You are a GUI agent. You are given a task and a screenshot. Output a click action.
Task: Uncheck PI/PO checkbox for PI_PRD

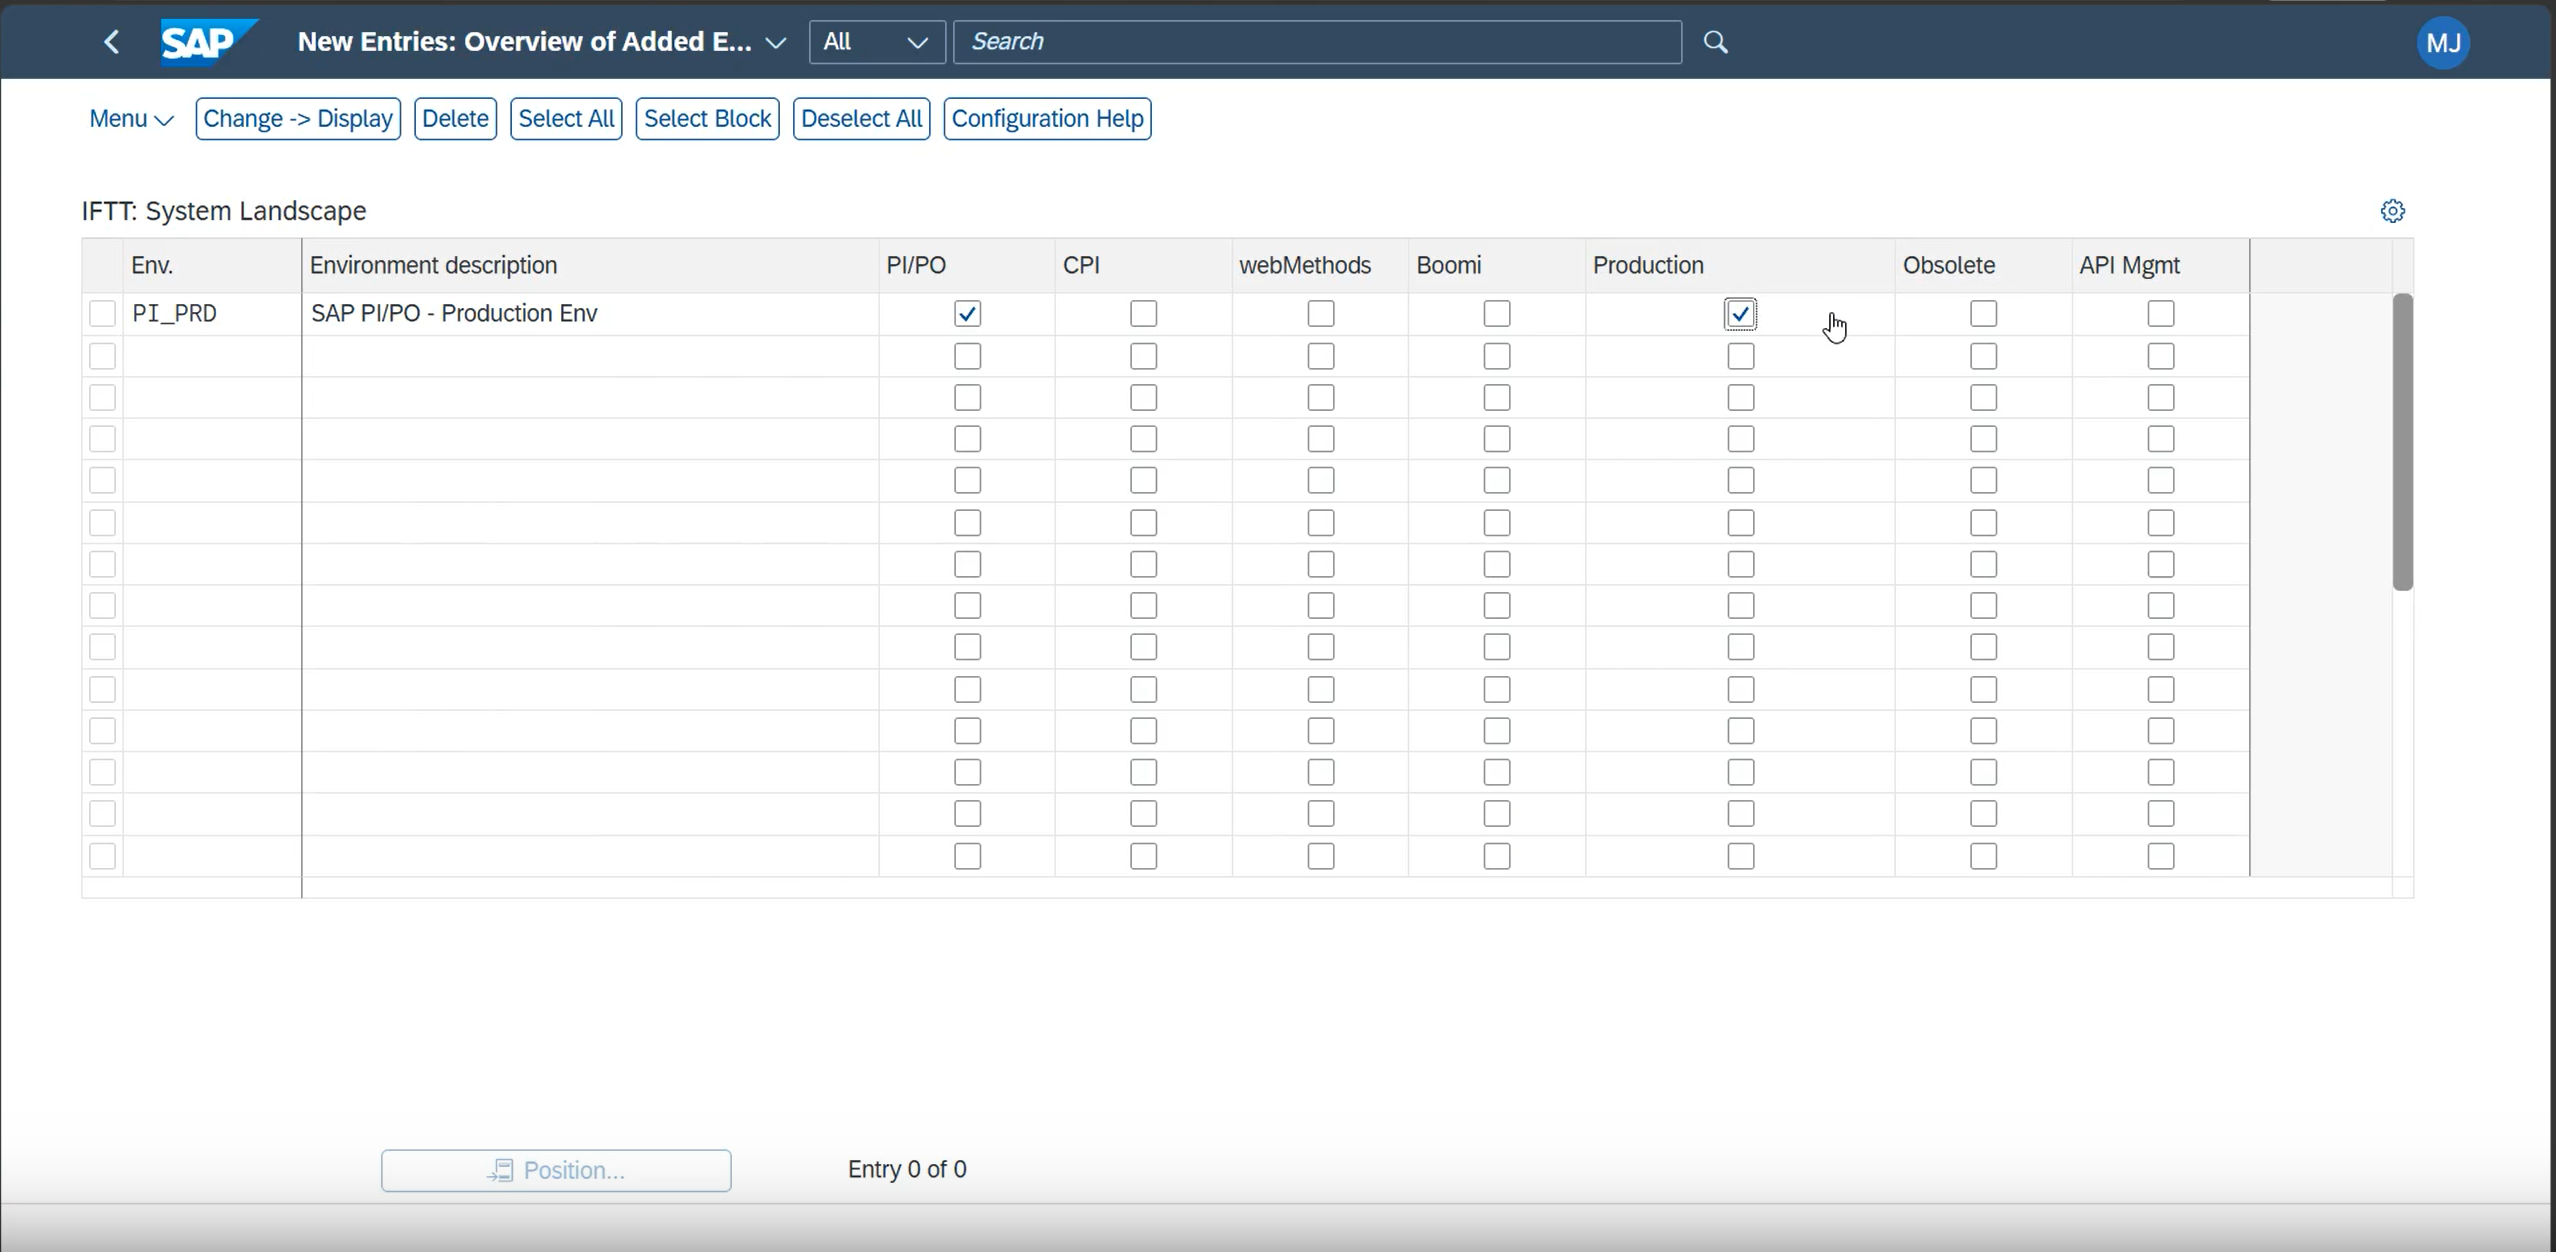(967, 314)
